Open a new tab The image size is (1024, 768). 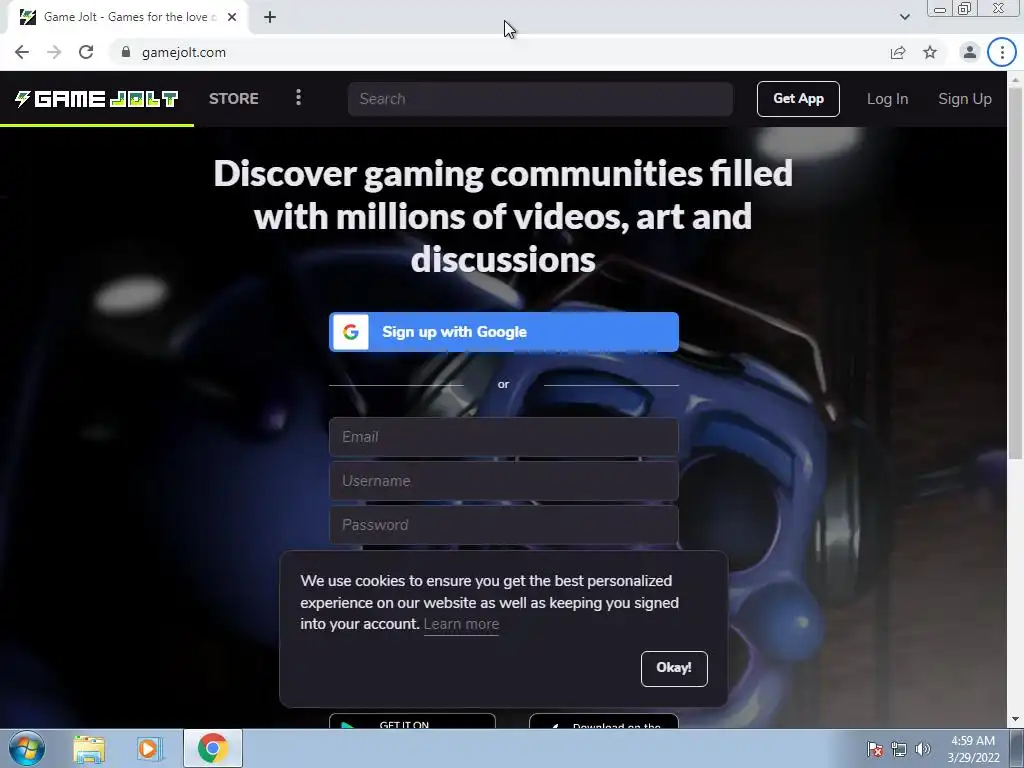[x=270, y=17]
